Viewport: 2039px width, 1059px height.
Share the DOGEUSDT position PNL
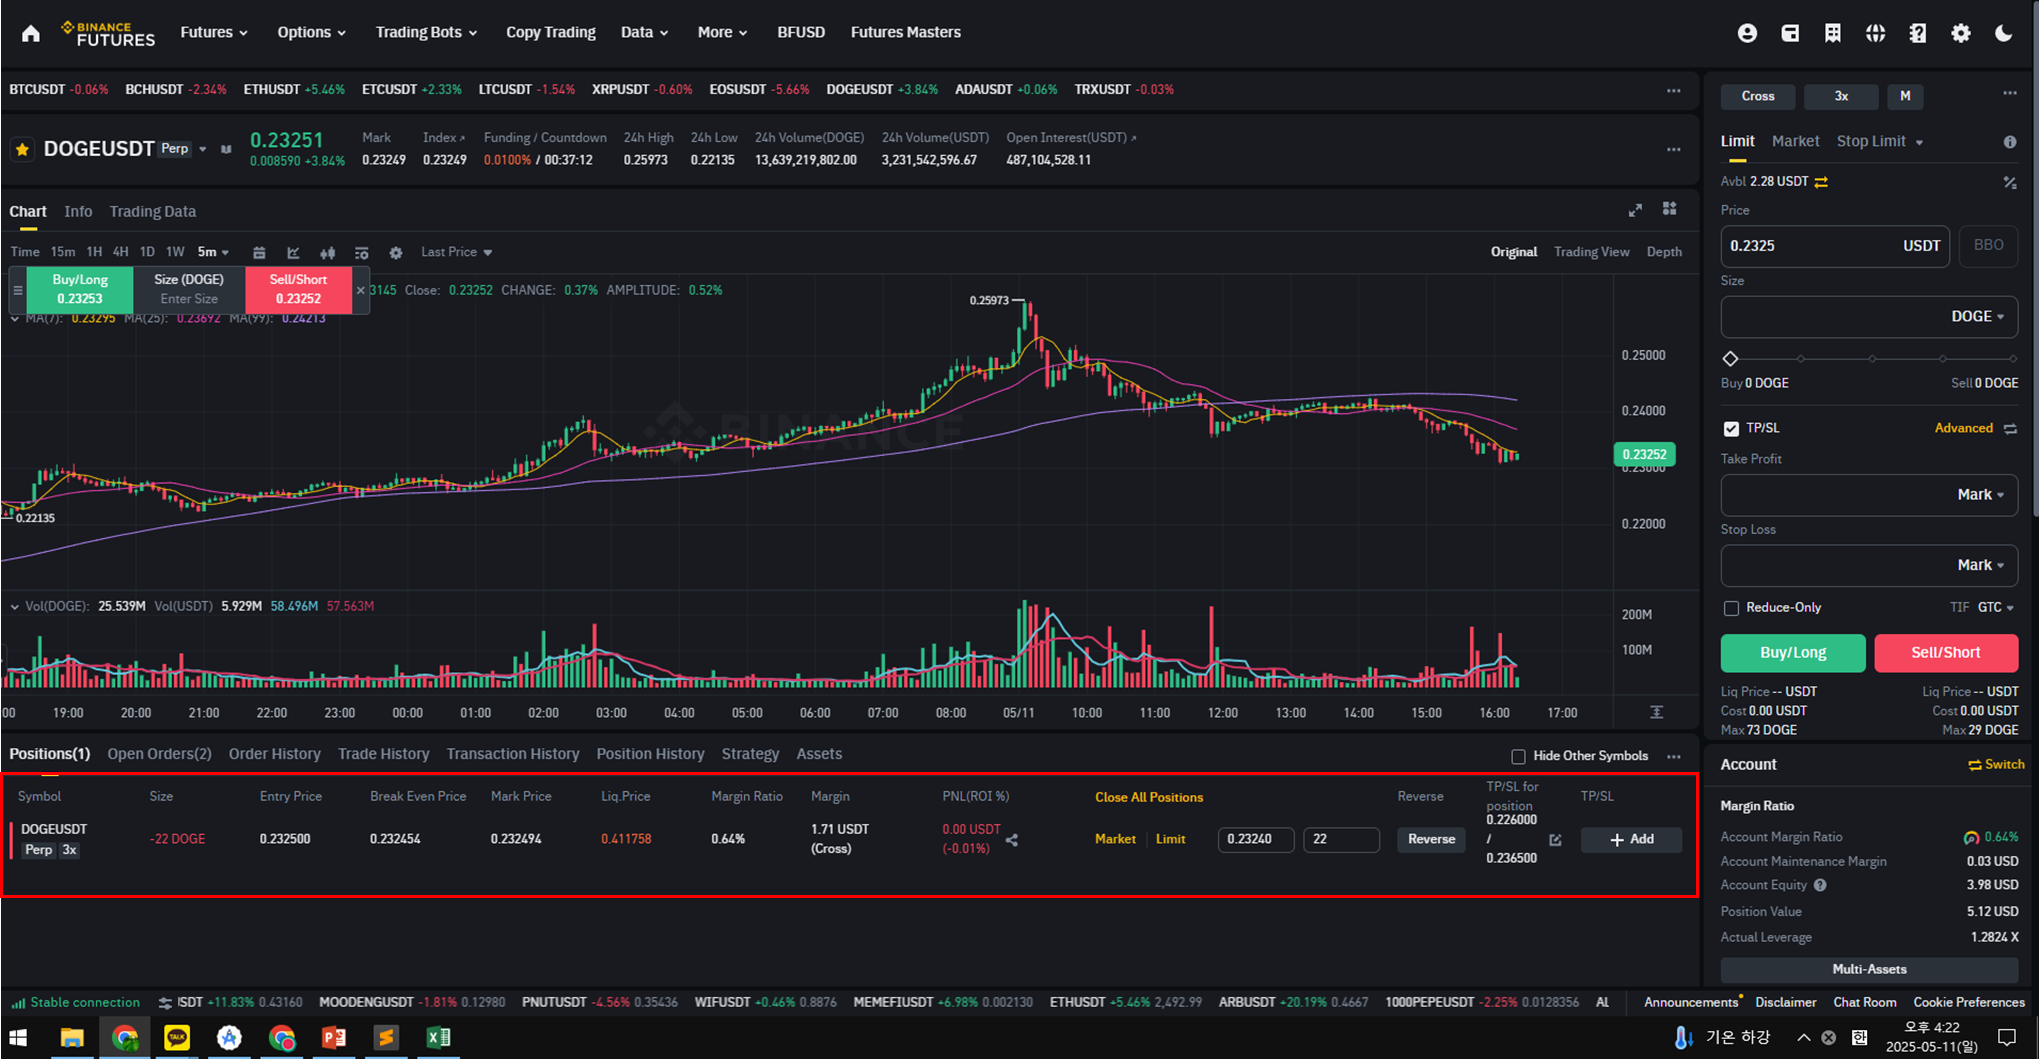pos(1012,840)
